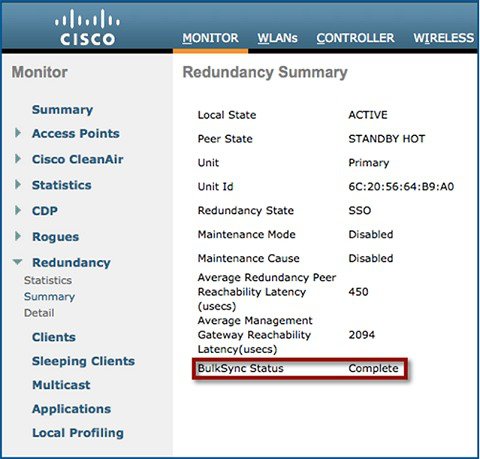Collapse the Redundancy section arrow

pos(18,262)
